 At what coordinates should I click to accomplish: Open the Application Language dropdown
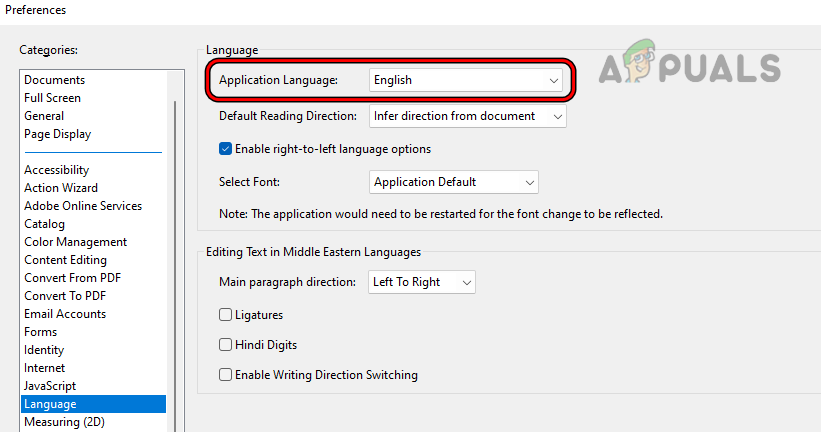[x=465, y=80]
